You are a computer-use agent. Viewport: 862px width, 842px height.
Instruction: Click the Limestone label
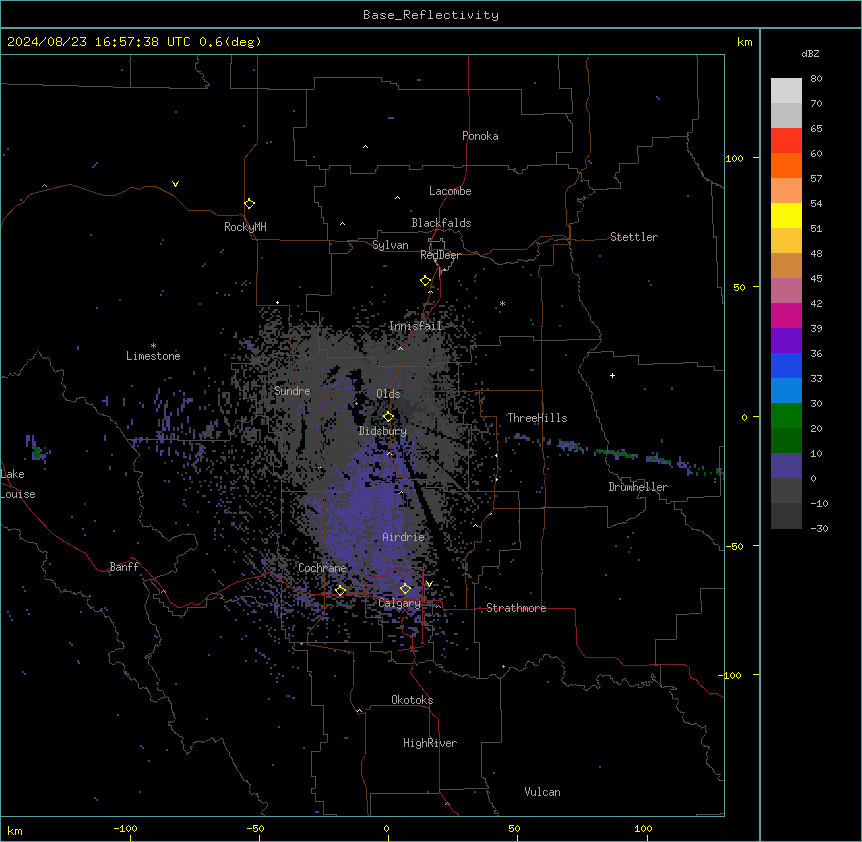[153, 356]
